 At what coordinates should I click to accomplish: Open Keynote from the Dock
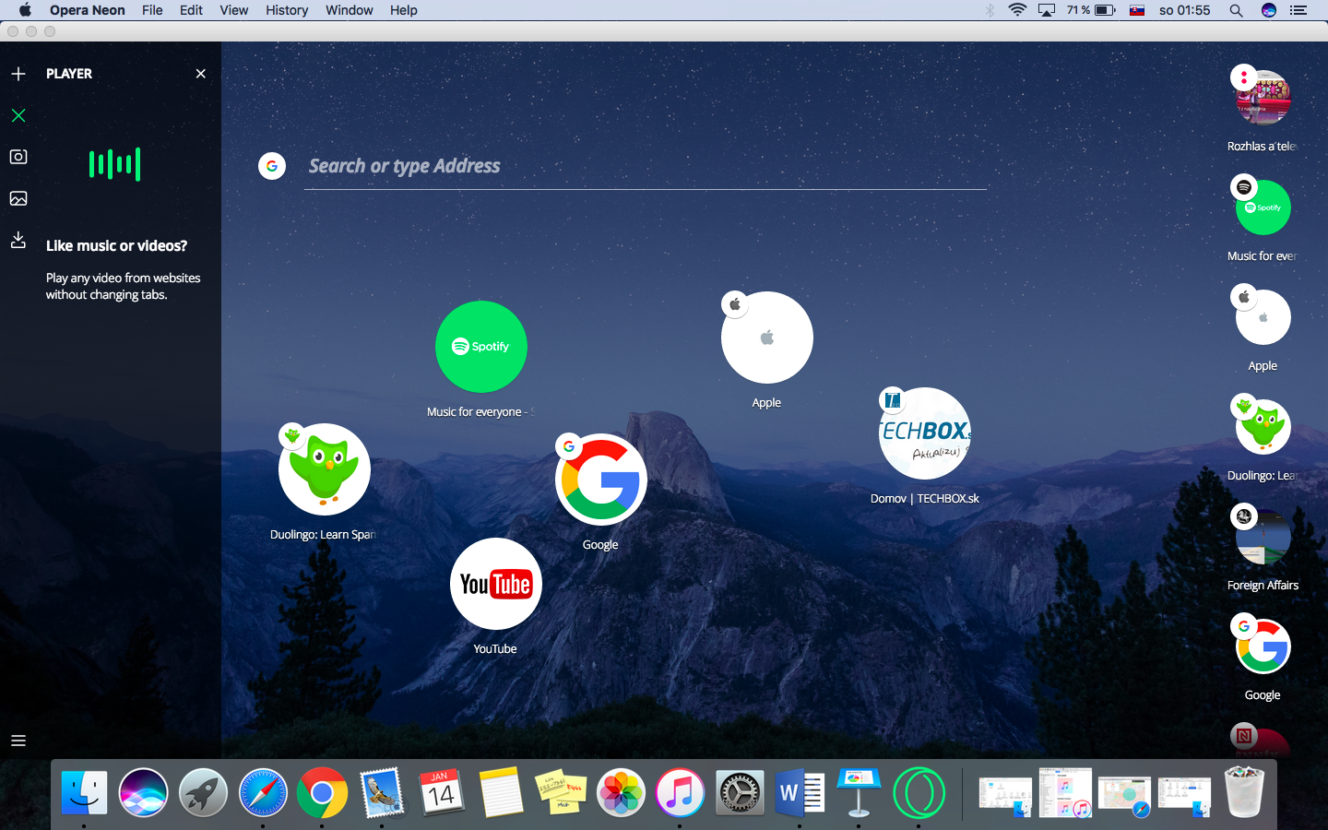(859, 793)
